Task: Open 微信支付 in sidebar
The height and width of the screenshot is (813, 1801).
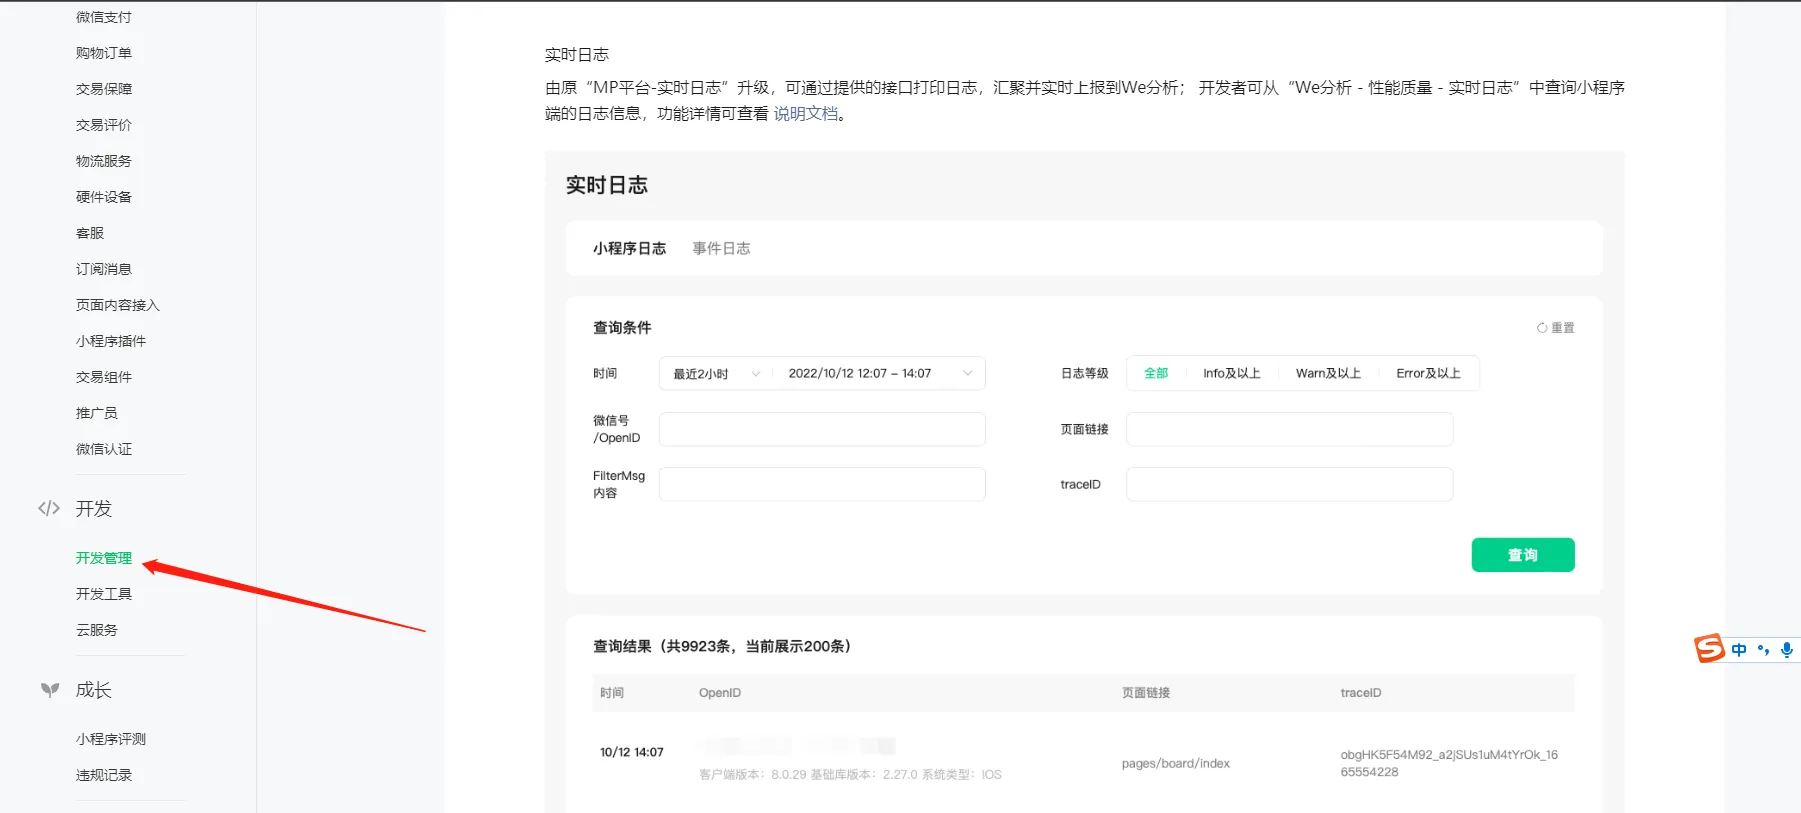Action: [x=104, y=17]
